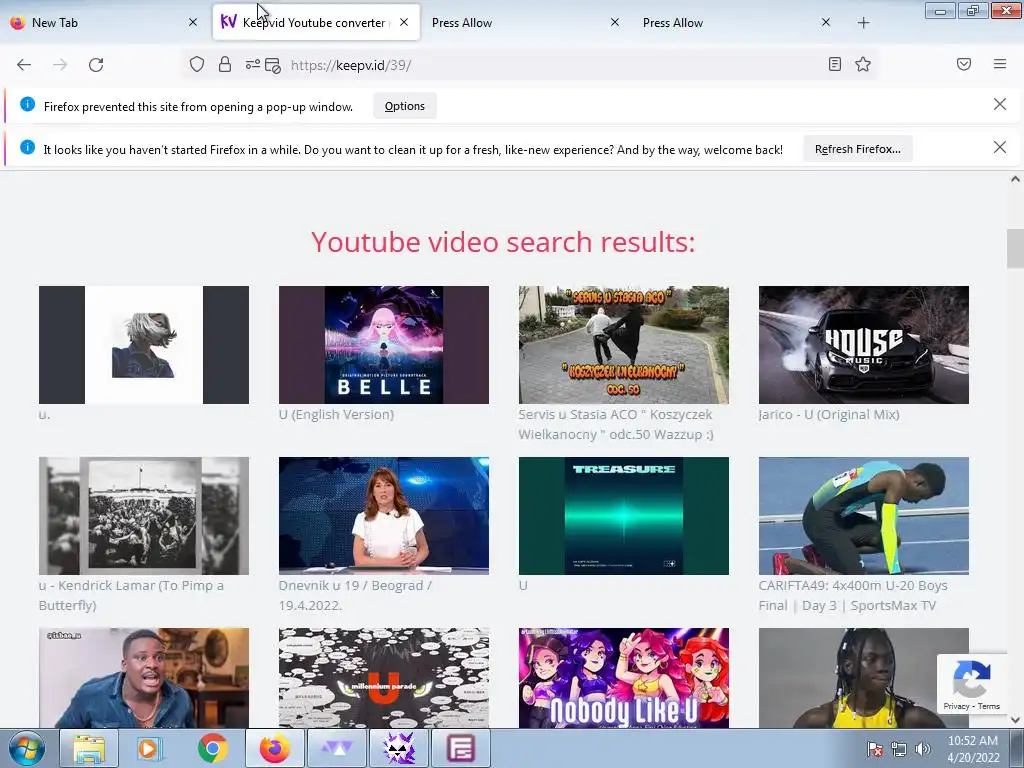Image resolution: width=1024 pixels, height=768 pixels.
Task: Open the purple triangles taskbar app
Action: click(336, 748)
